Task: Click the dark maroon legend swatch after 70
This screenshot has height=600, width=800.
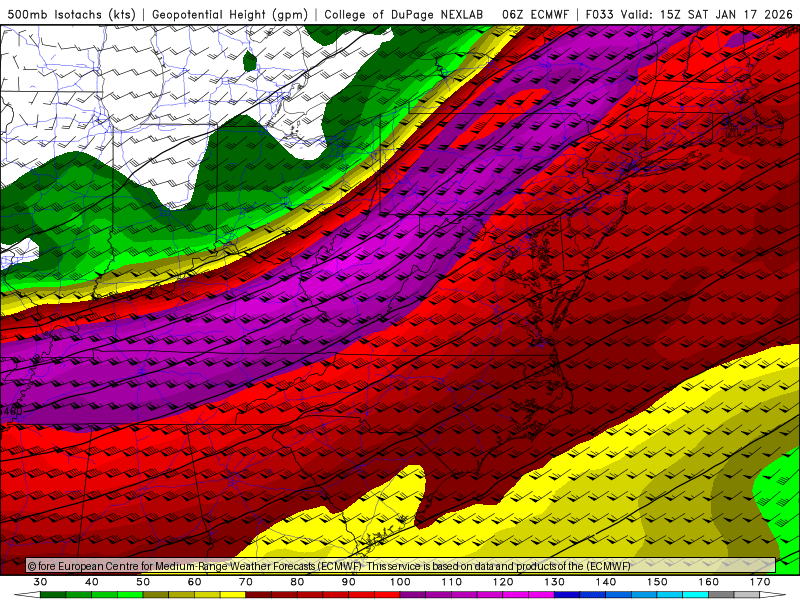Action: [259, 595]
